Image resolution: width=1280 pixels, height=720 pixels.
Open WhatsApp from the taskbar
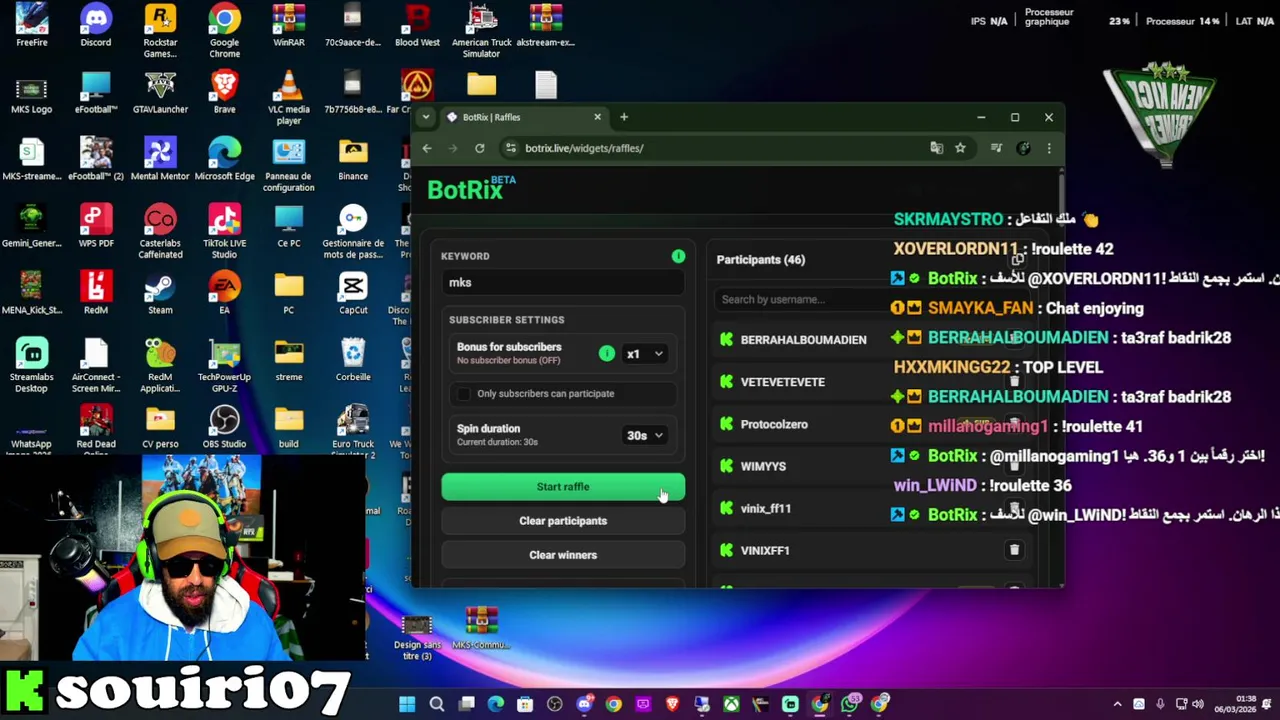[849, 704]
